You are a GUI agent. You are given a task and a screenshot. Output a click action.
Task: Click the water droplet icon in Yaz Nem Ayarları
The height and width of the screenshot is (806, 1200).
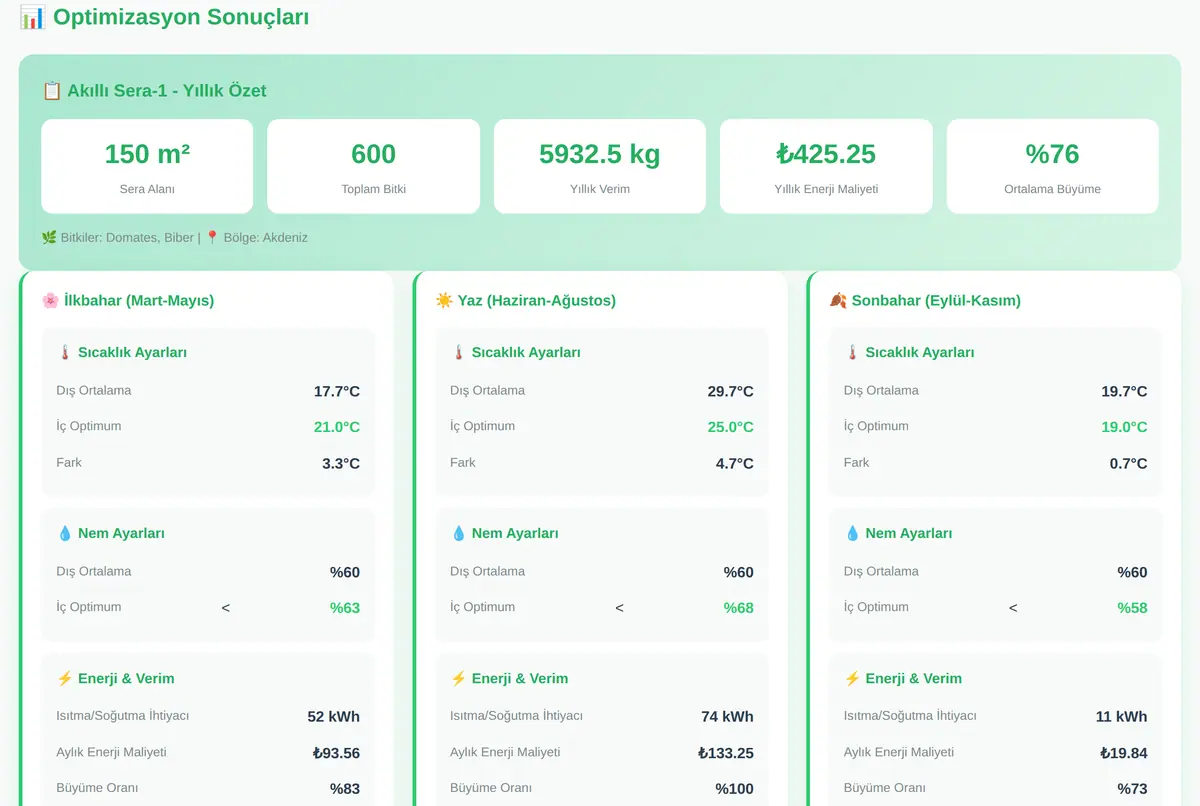pos(459,533)
